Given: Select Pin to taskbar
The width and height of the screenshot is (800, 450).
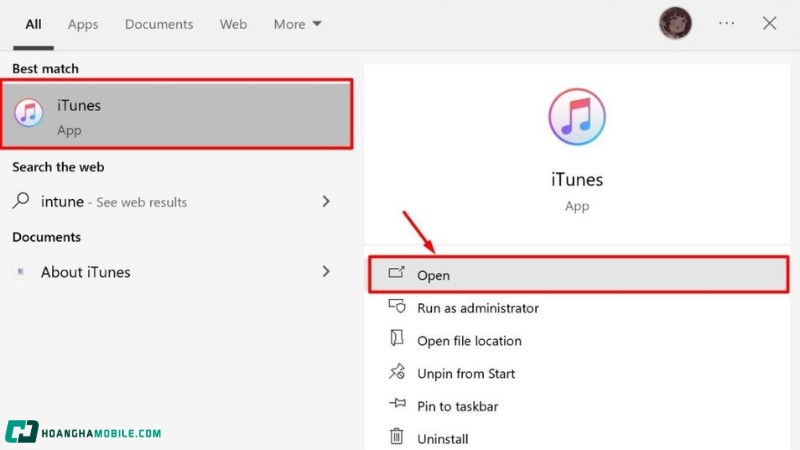Looking at the screenshot, I should 458,406.
